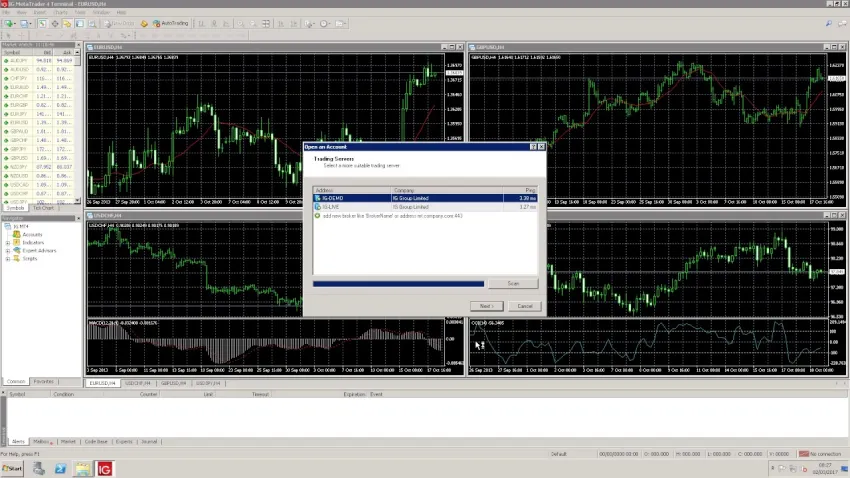This screenshot has width=850, height=478.
Task: Click Cancel in the Open an Account dialog
Action: click(525, 306)
